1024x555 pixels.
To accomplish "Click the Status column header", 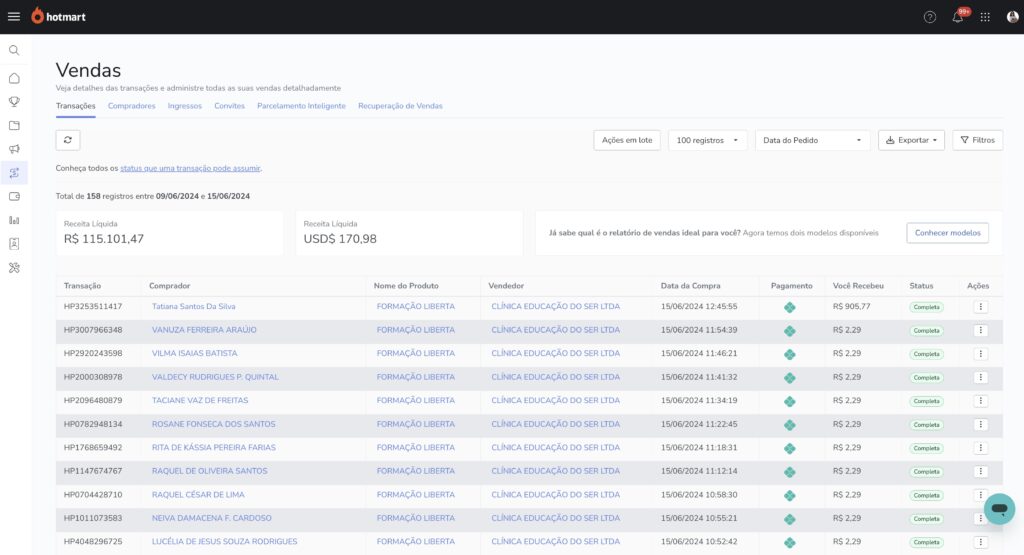I will (921, 286).
